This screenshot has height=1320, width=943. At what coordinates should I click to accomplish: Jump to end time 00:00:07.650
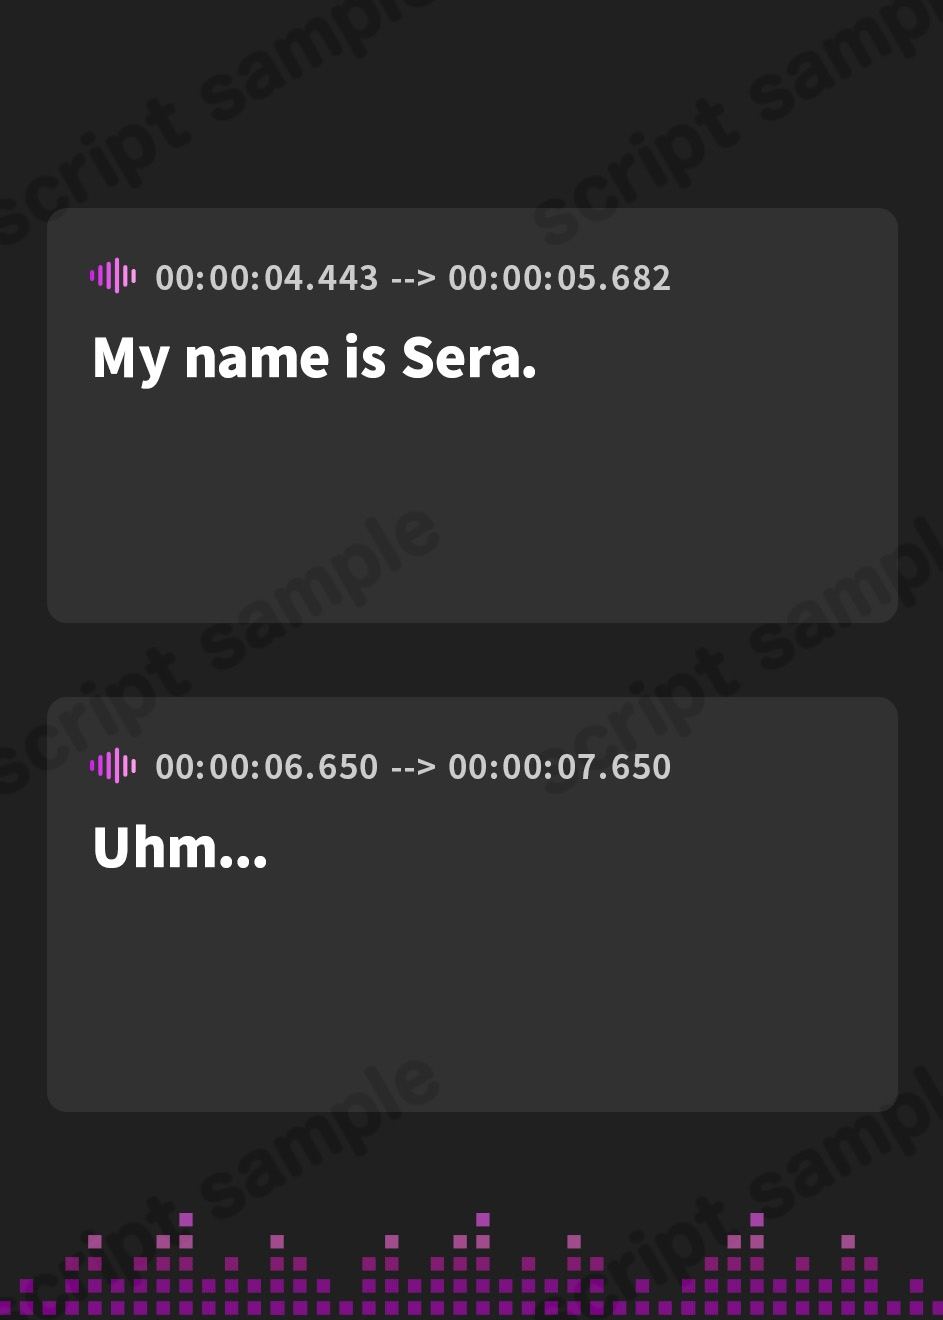pyautogui.click(x=559, y=767)
